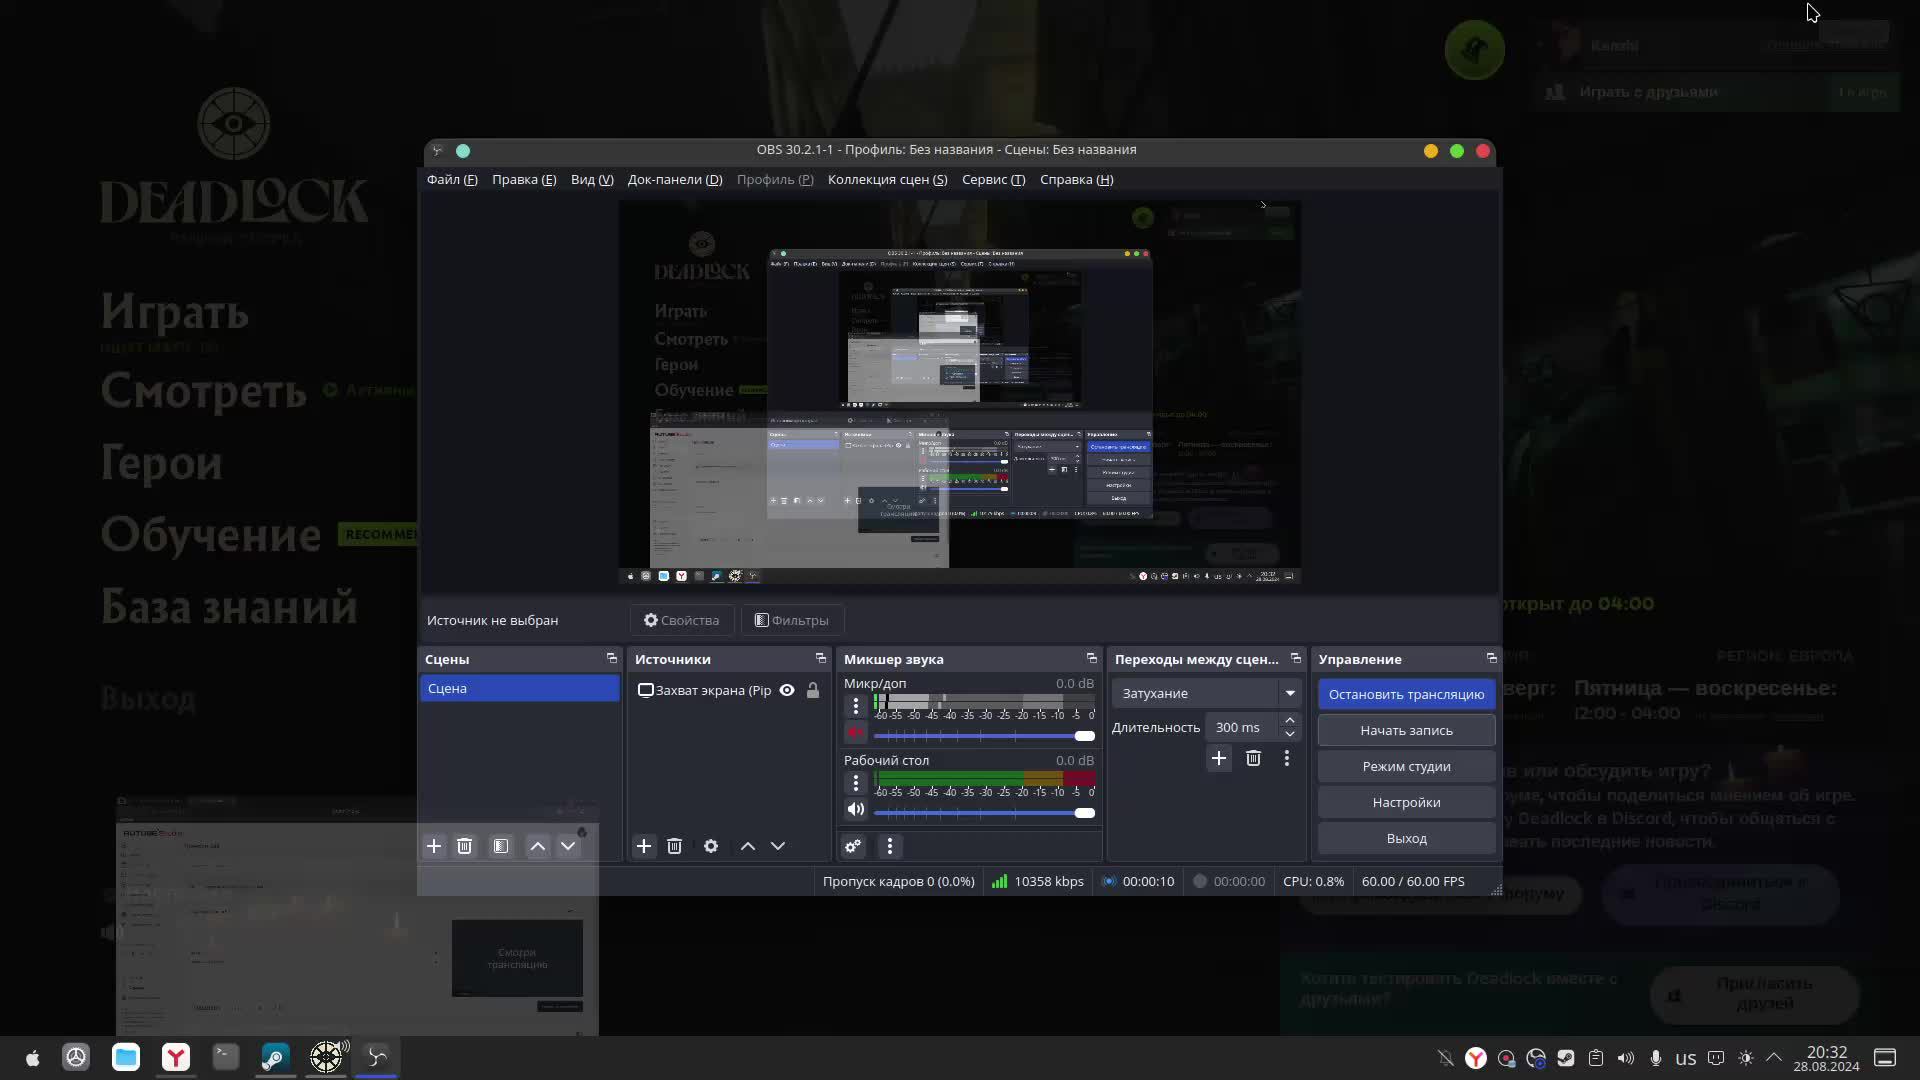Image resolution: width=1920 pixels, height=1080 pixels.
Task: Undock the Источники panel
Action: (x=821, y=658)
